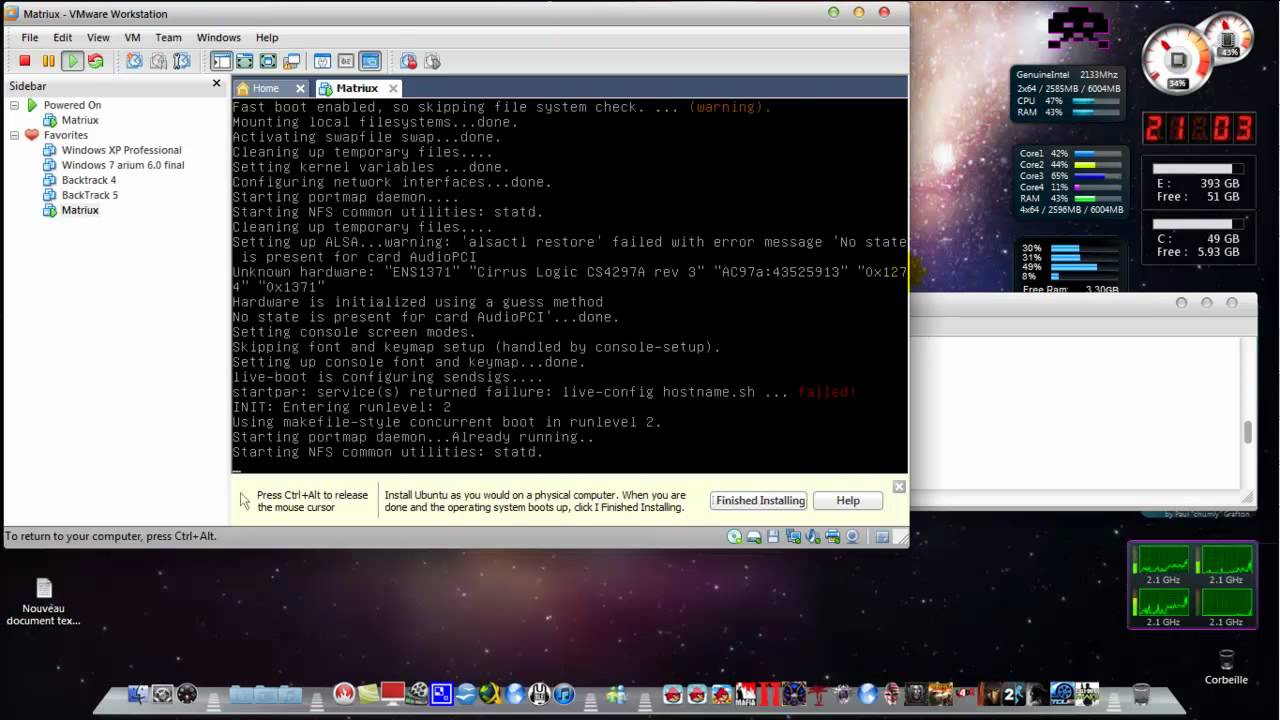Open iTunes music icon in the dock
Viewport: 1280px width, 720px height.
point(564,694)
